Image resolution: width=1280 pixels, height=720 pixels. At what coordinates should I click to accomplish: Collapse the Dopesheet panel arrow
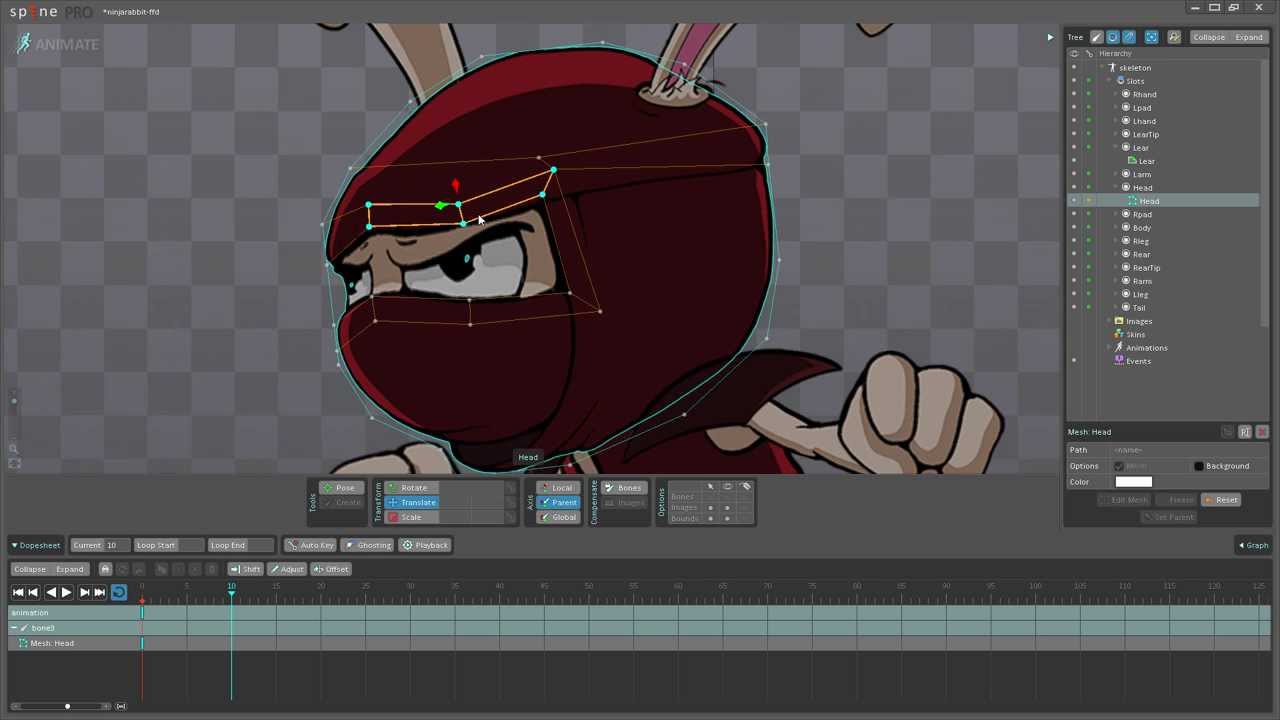[x=15, y=545]
